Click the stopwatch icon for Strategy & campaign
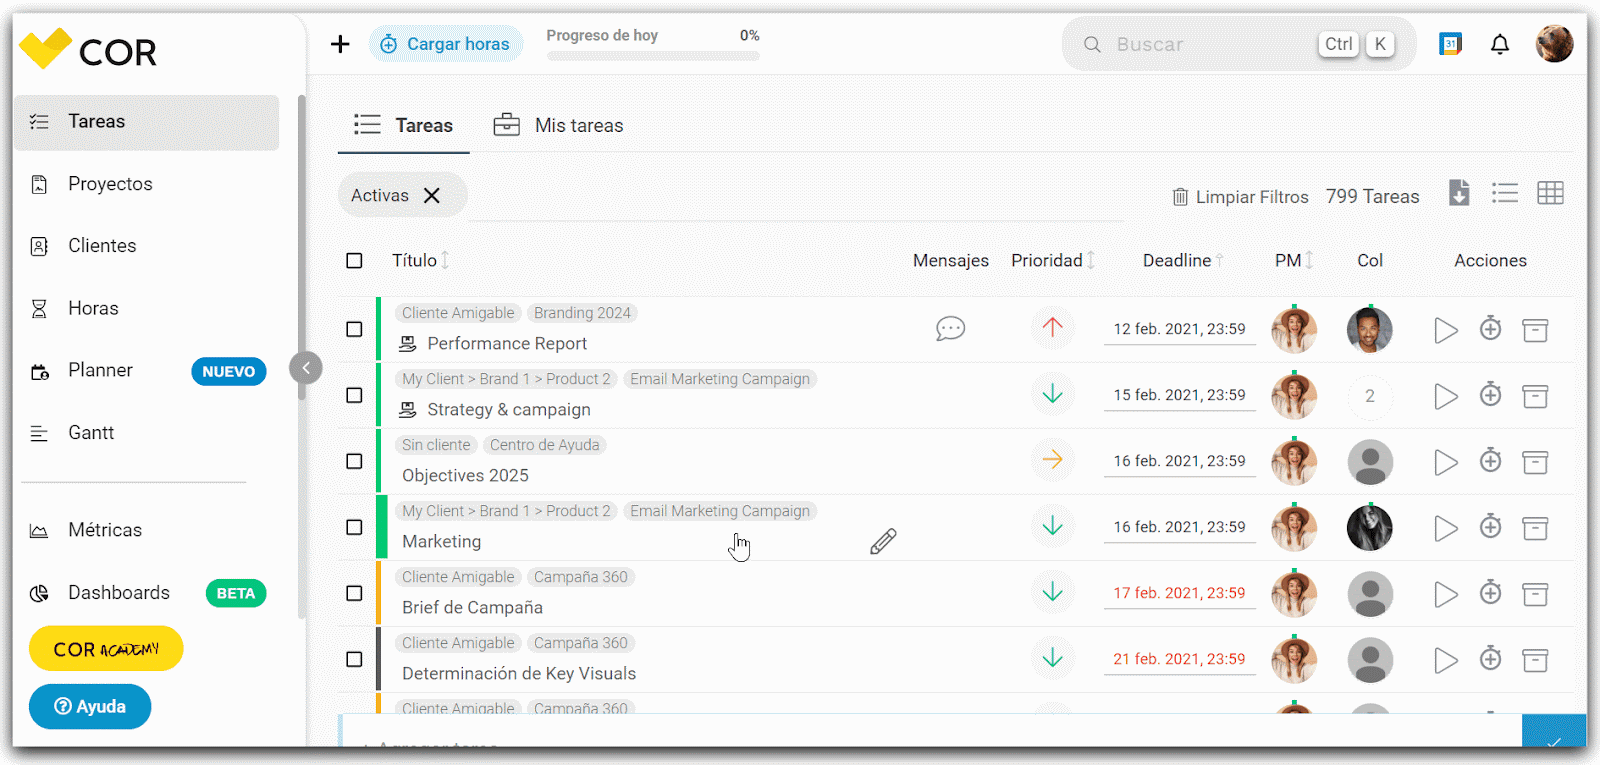 (1491, 394)
